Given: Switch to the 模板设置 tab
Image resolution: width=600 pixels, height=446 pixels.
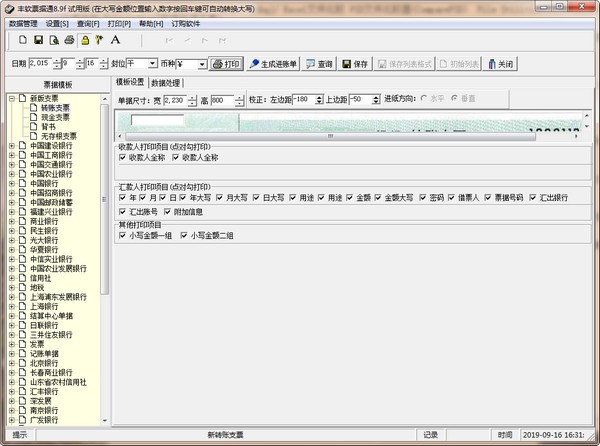Looking at the screenshot, I should pyautogui.click(x=130, y=82).
